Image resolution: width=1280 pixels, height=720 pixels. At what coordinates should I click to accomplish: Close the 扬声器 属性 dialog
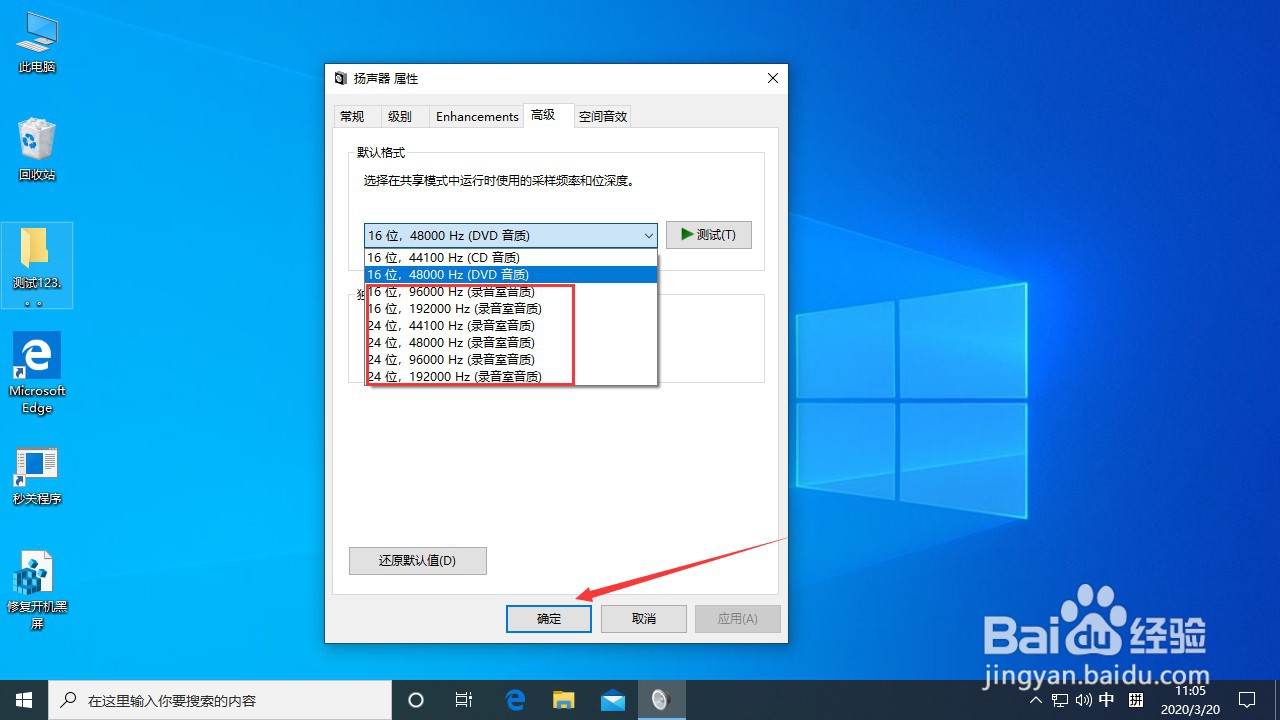pyautogui.click(x=772, y=78)
